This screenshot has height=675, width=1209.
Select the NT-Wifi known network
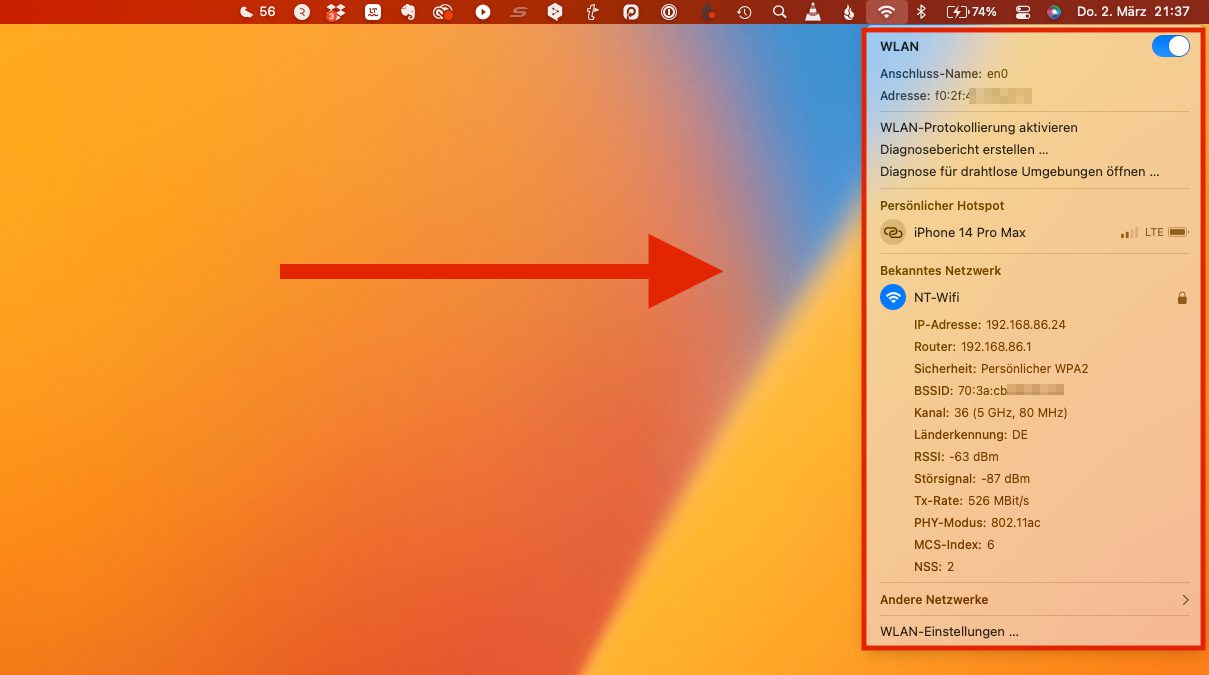coord(936,298)
